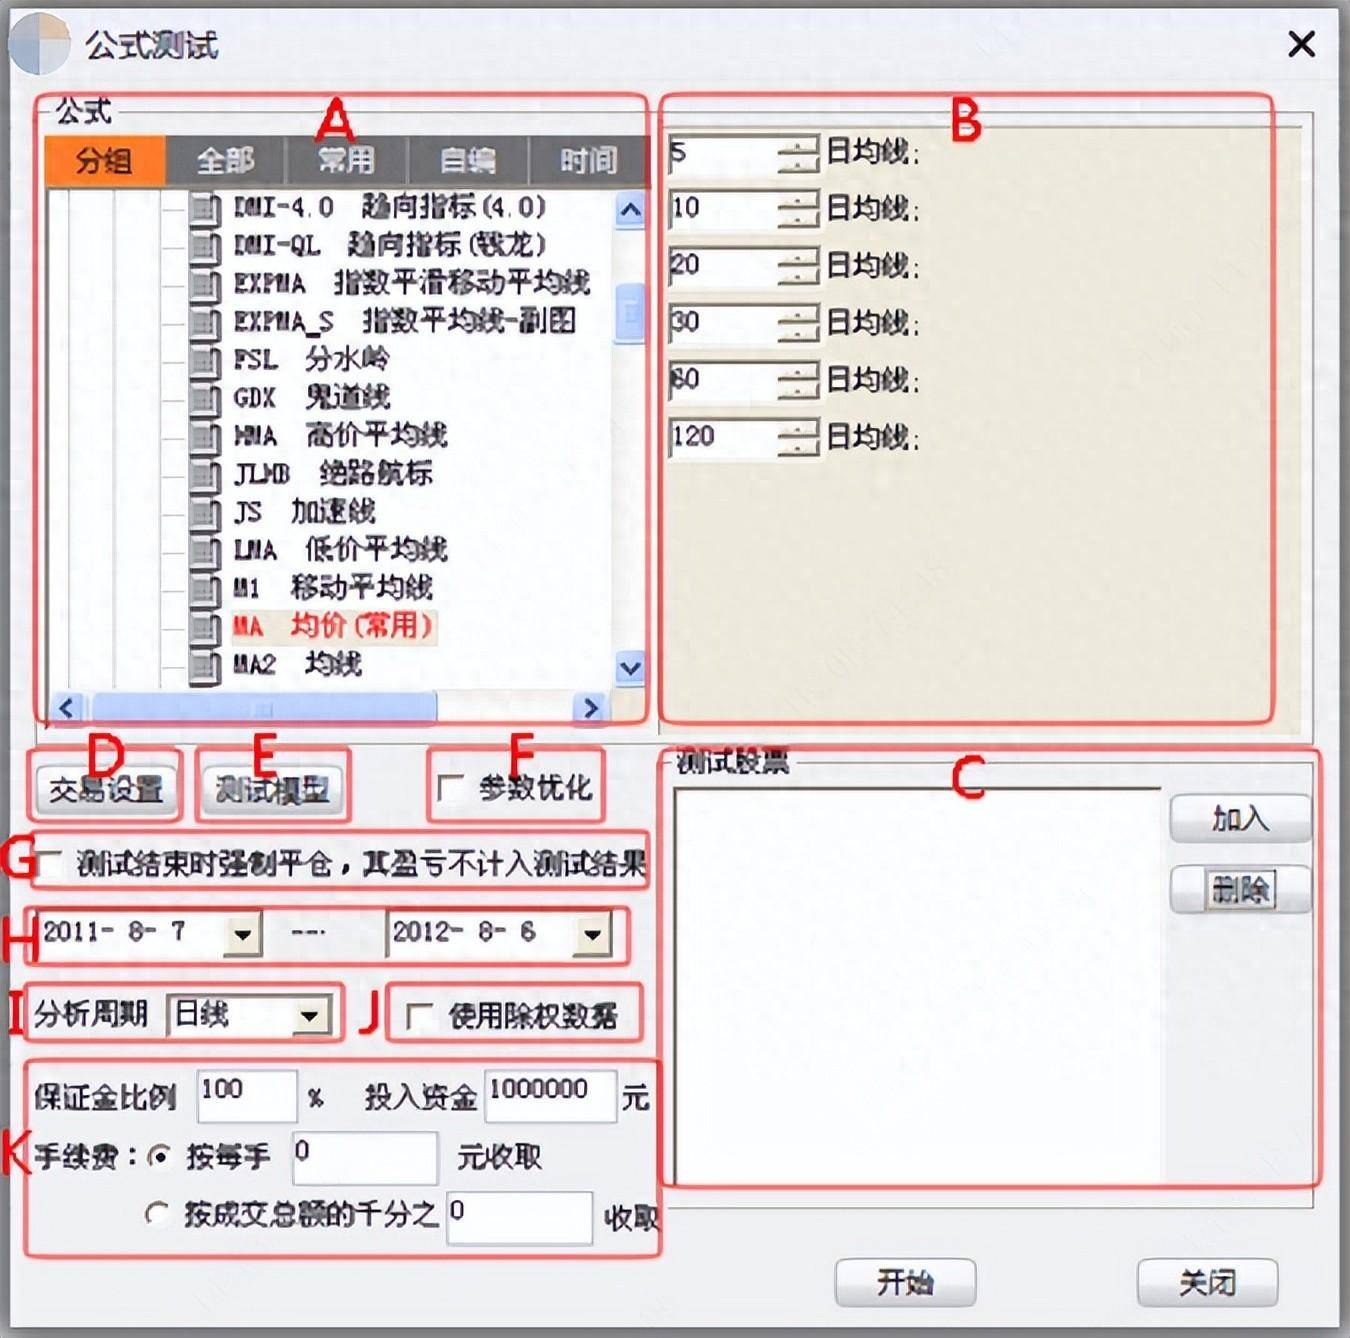
Task: Select EXPMA_S 指数平均线-副图 formula
Action: click(405, 321)
